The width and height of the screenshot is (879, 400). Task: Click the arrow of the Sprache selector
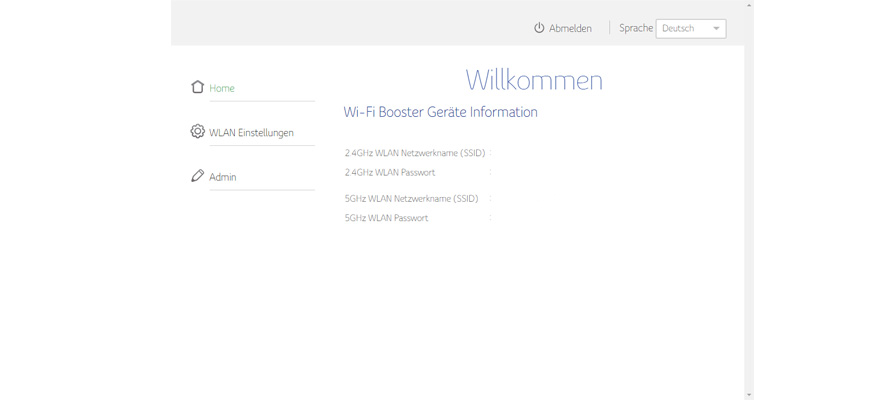[716, 29]
